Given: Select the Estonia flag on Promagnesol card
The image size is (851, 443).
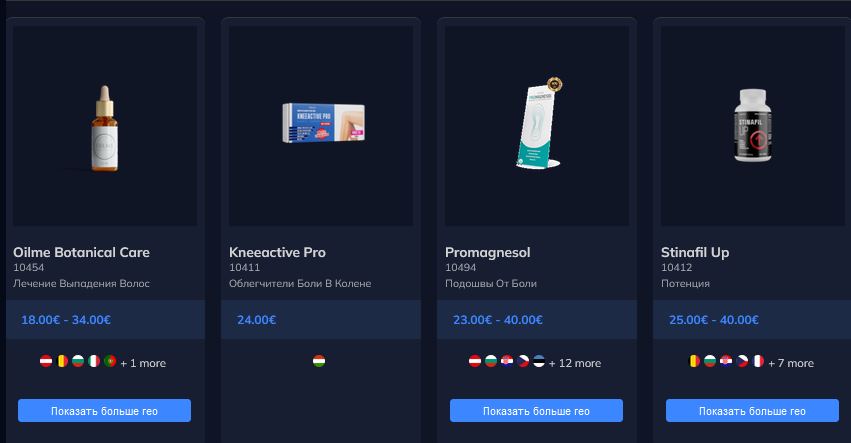Looking at the screenshot, I should coord(538,361).
